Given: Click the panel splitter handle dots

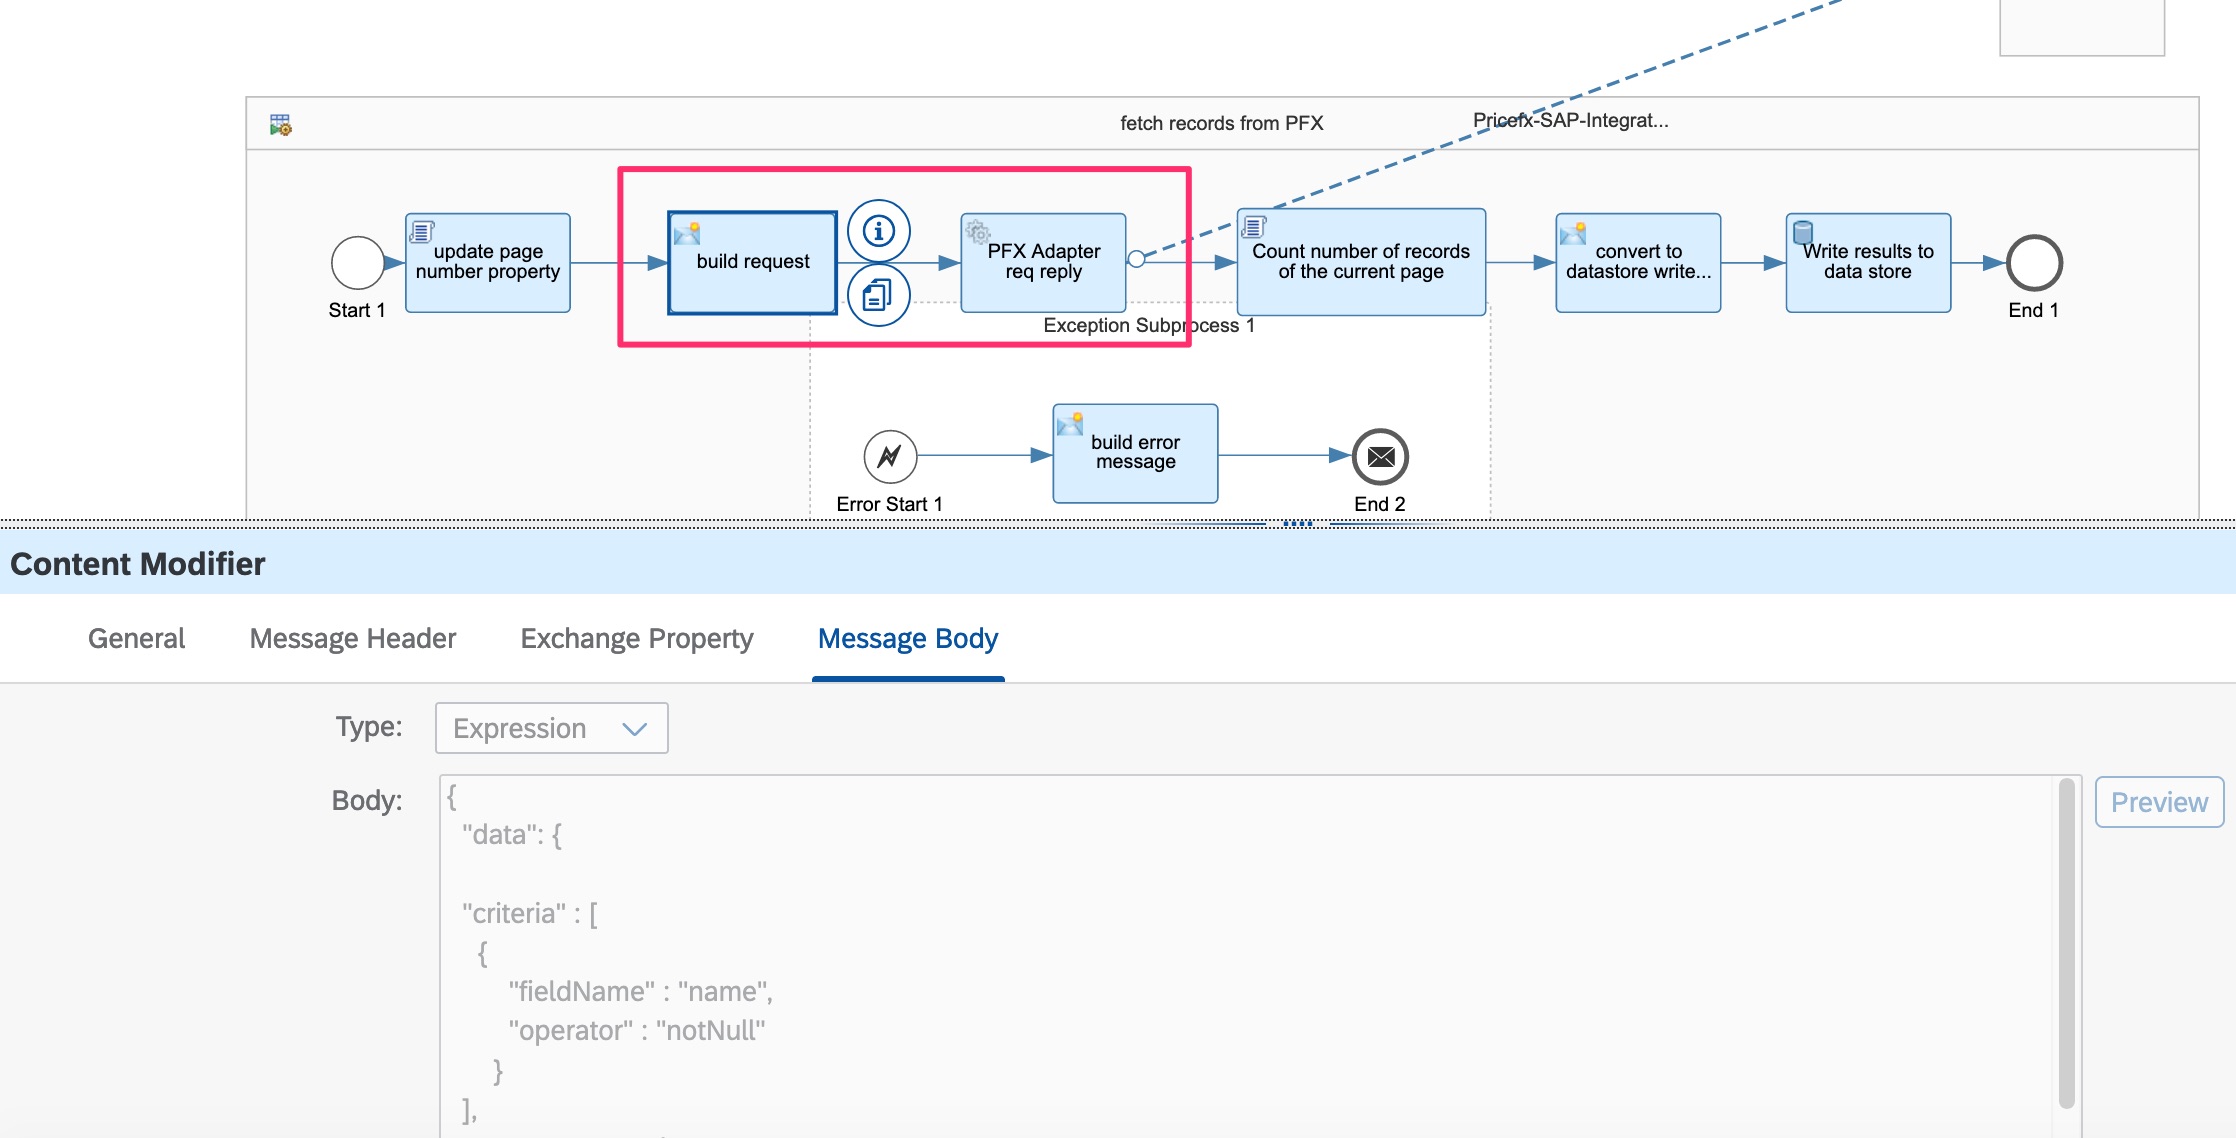Looking at the screenshot, I should pos(1297,523).
